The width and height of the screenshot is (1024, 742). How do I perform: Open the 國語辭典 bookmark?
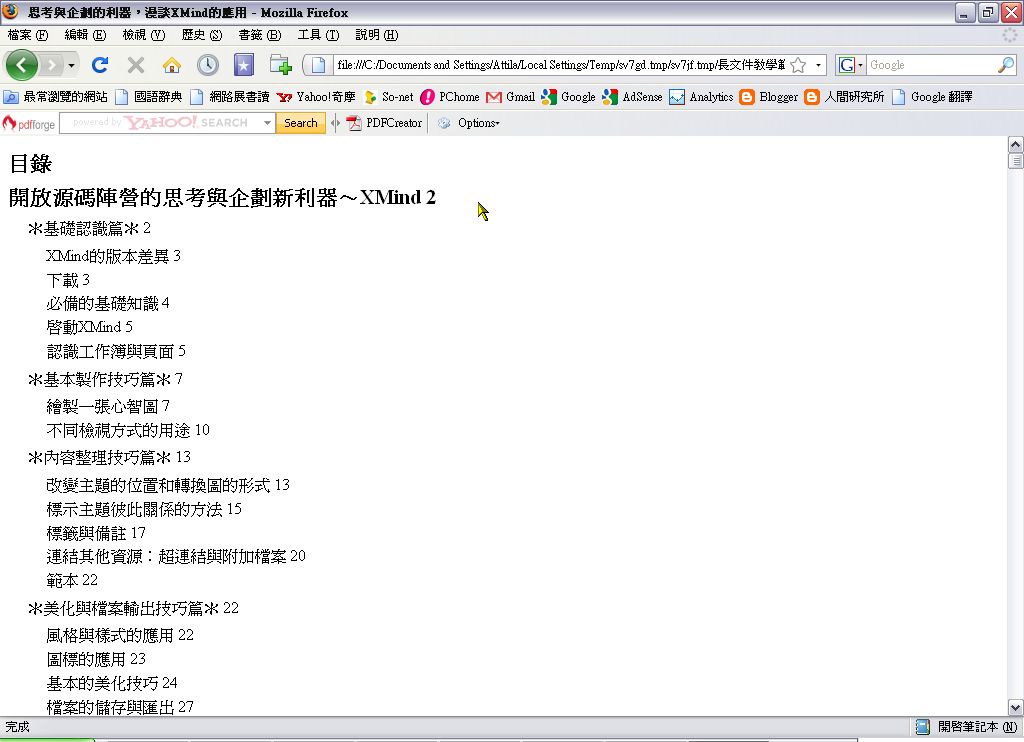click(149, 97)
